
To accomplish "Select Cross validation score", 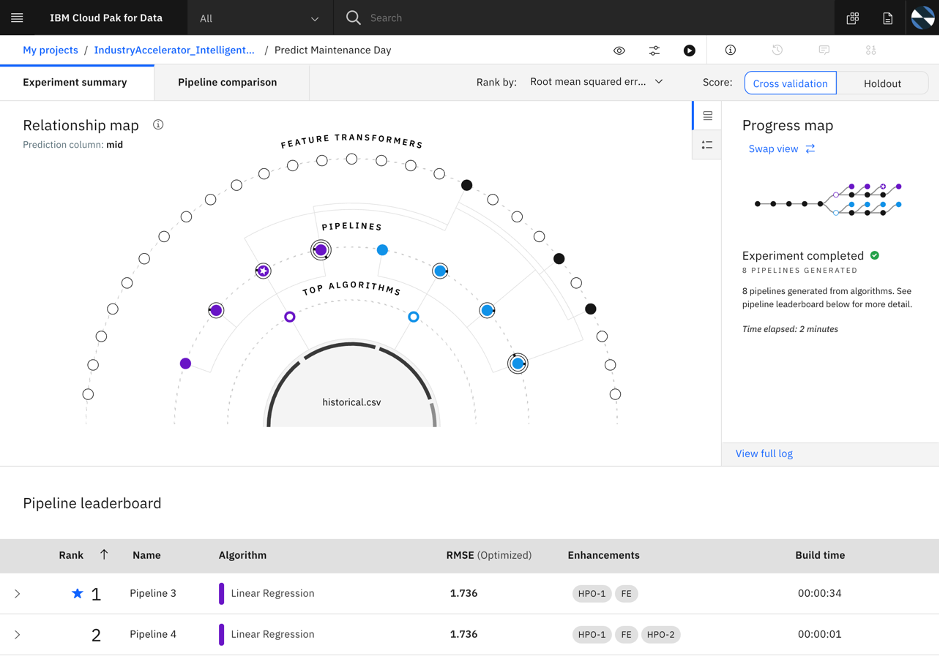I will (790, 83).
